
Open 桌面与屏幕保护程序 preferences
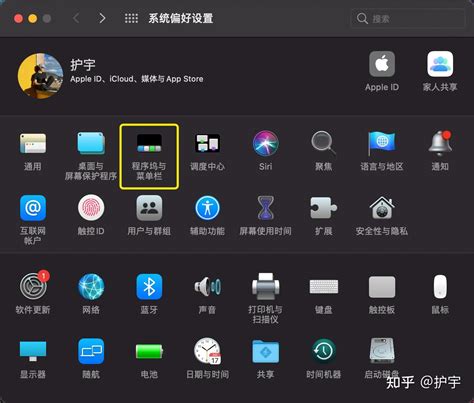91,143
